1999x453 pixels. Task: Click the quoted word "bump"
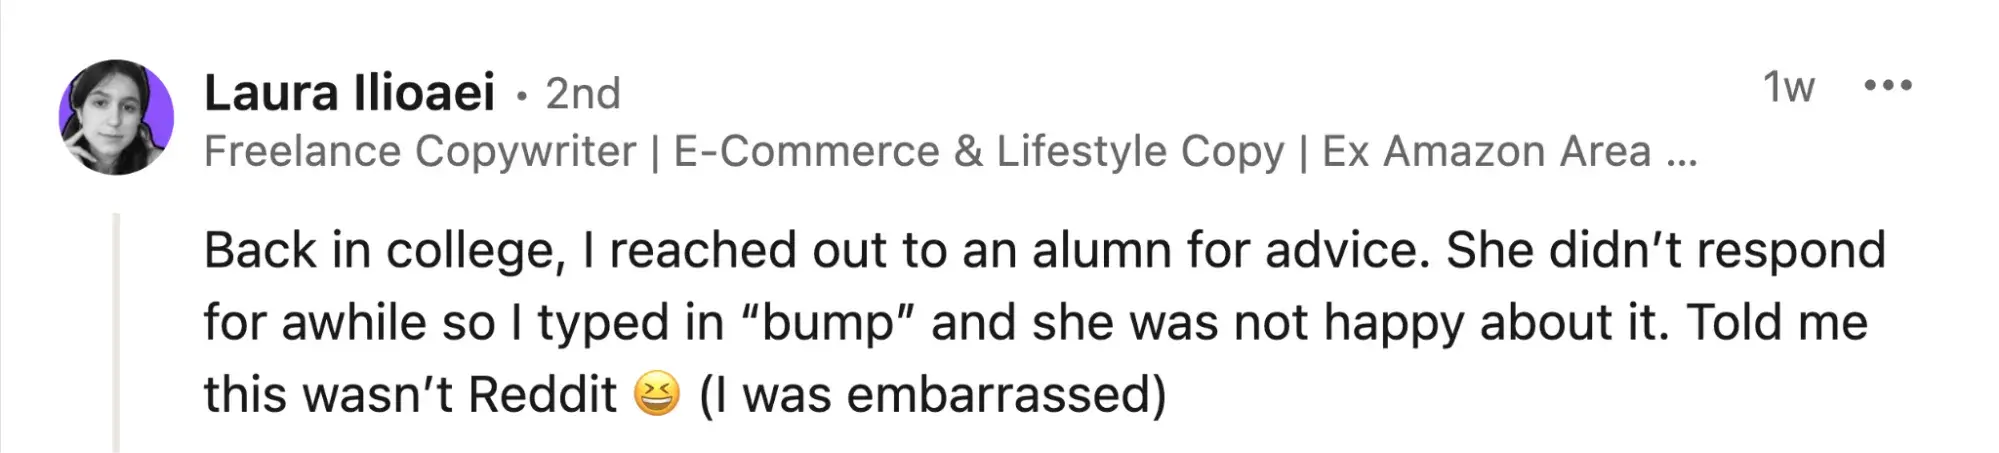point(827,323)
